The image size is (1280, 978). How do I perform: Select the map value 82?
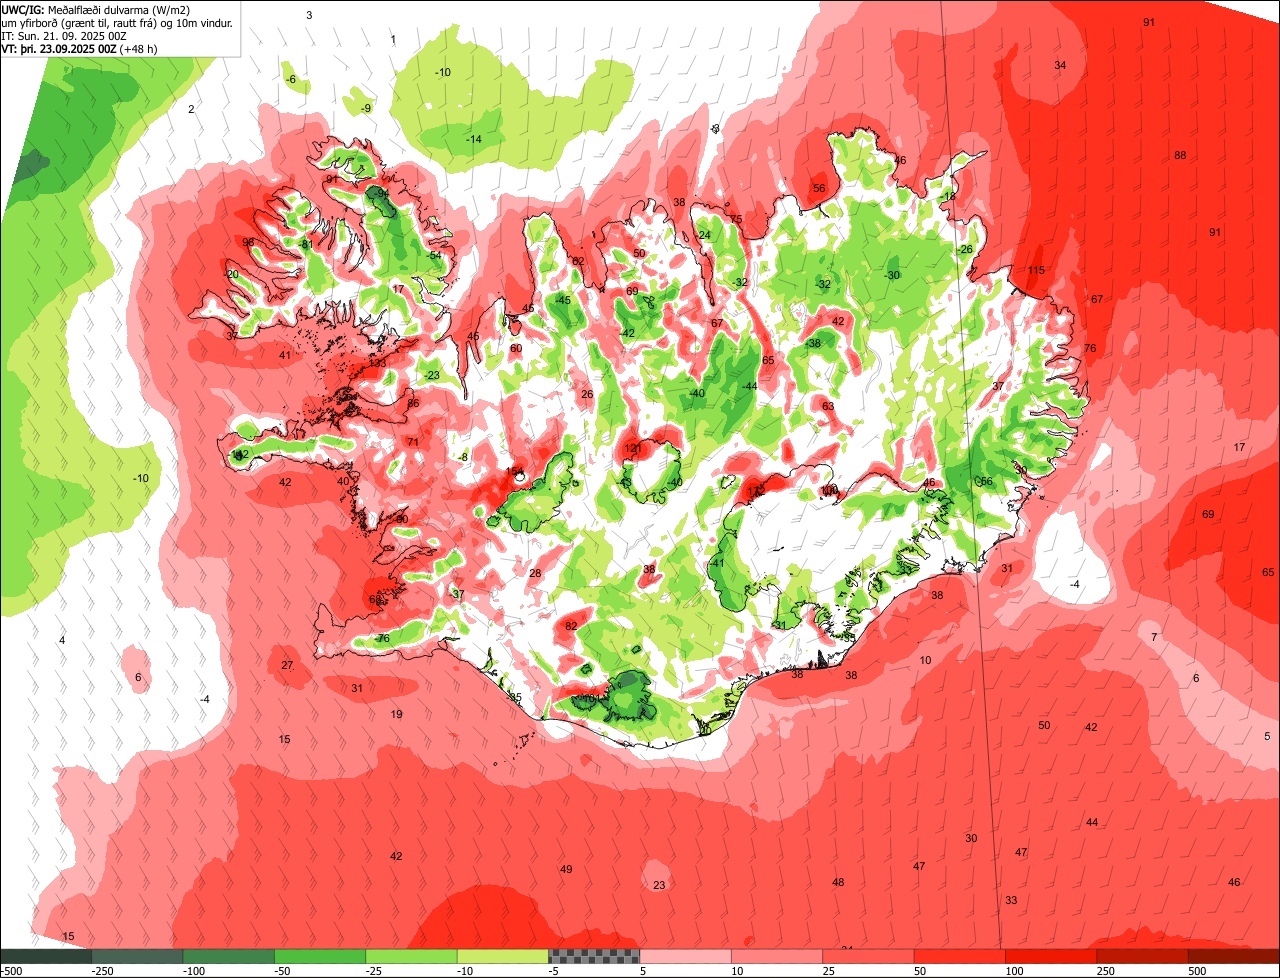571,627
